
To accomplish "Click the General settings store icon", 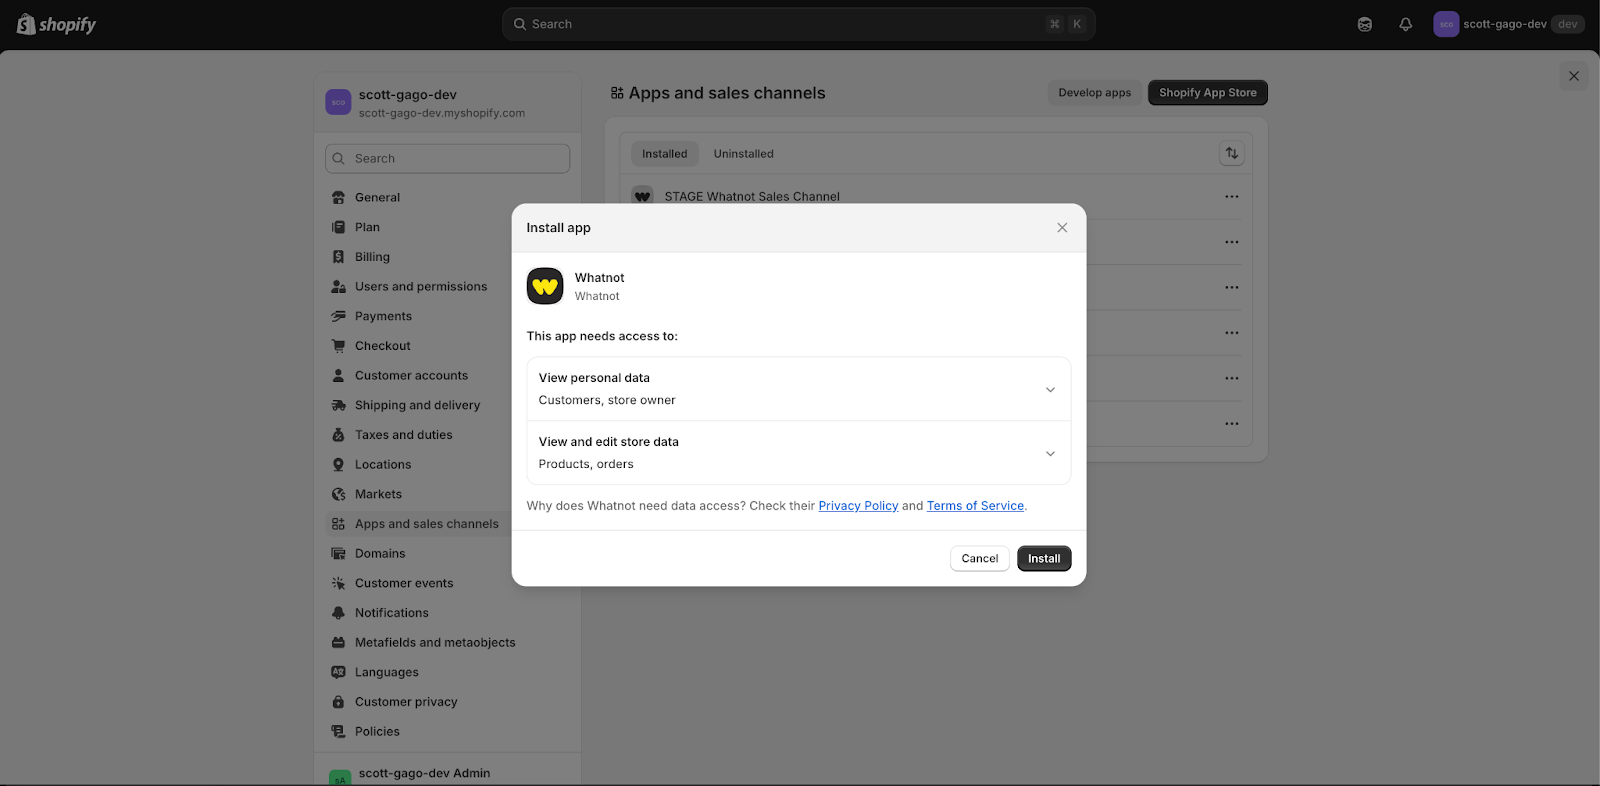I will pos(338,198).
